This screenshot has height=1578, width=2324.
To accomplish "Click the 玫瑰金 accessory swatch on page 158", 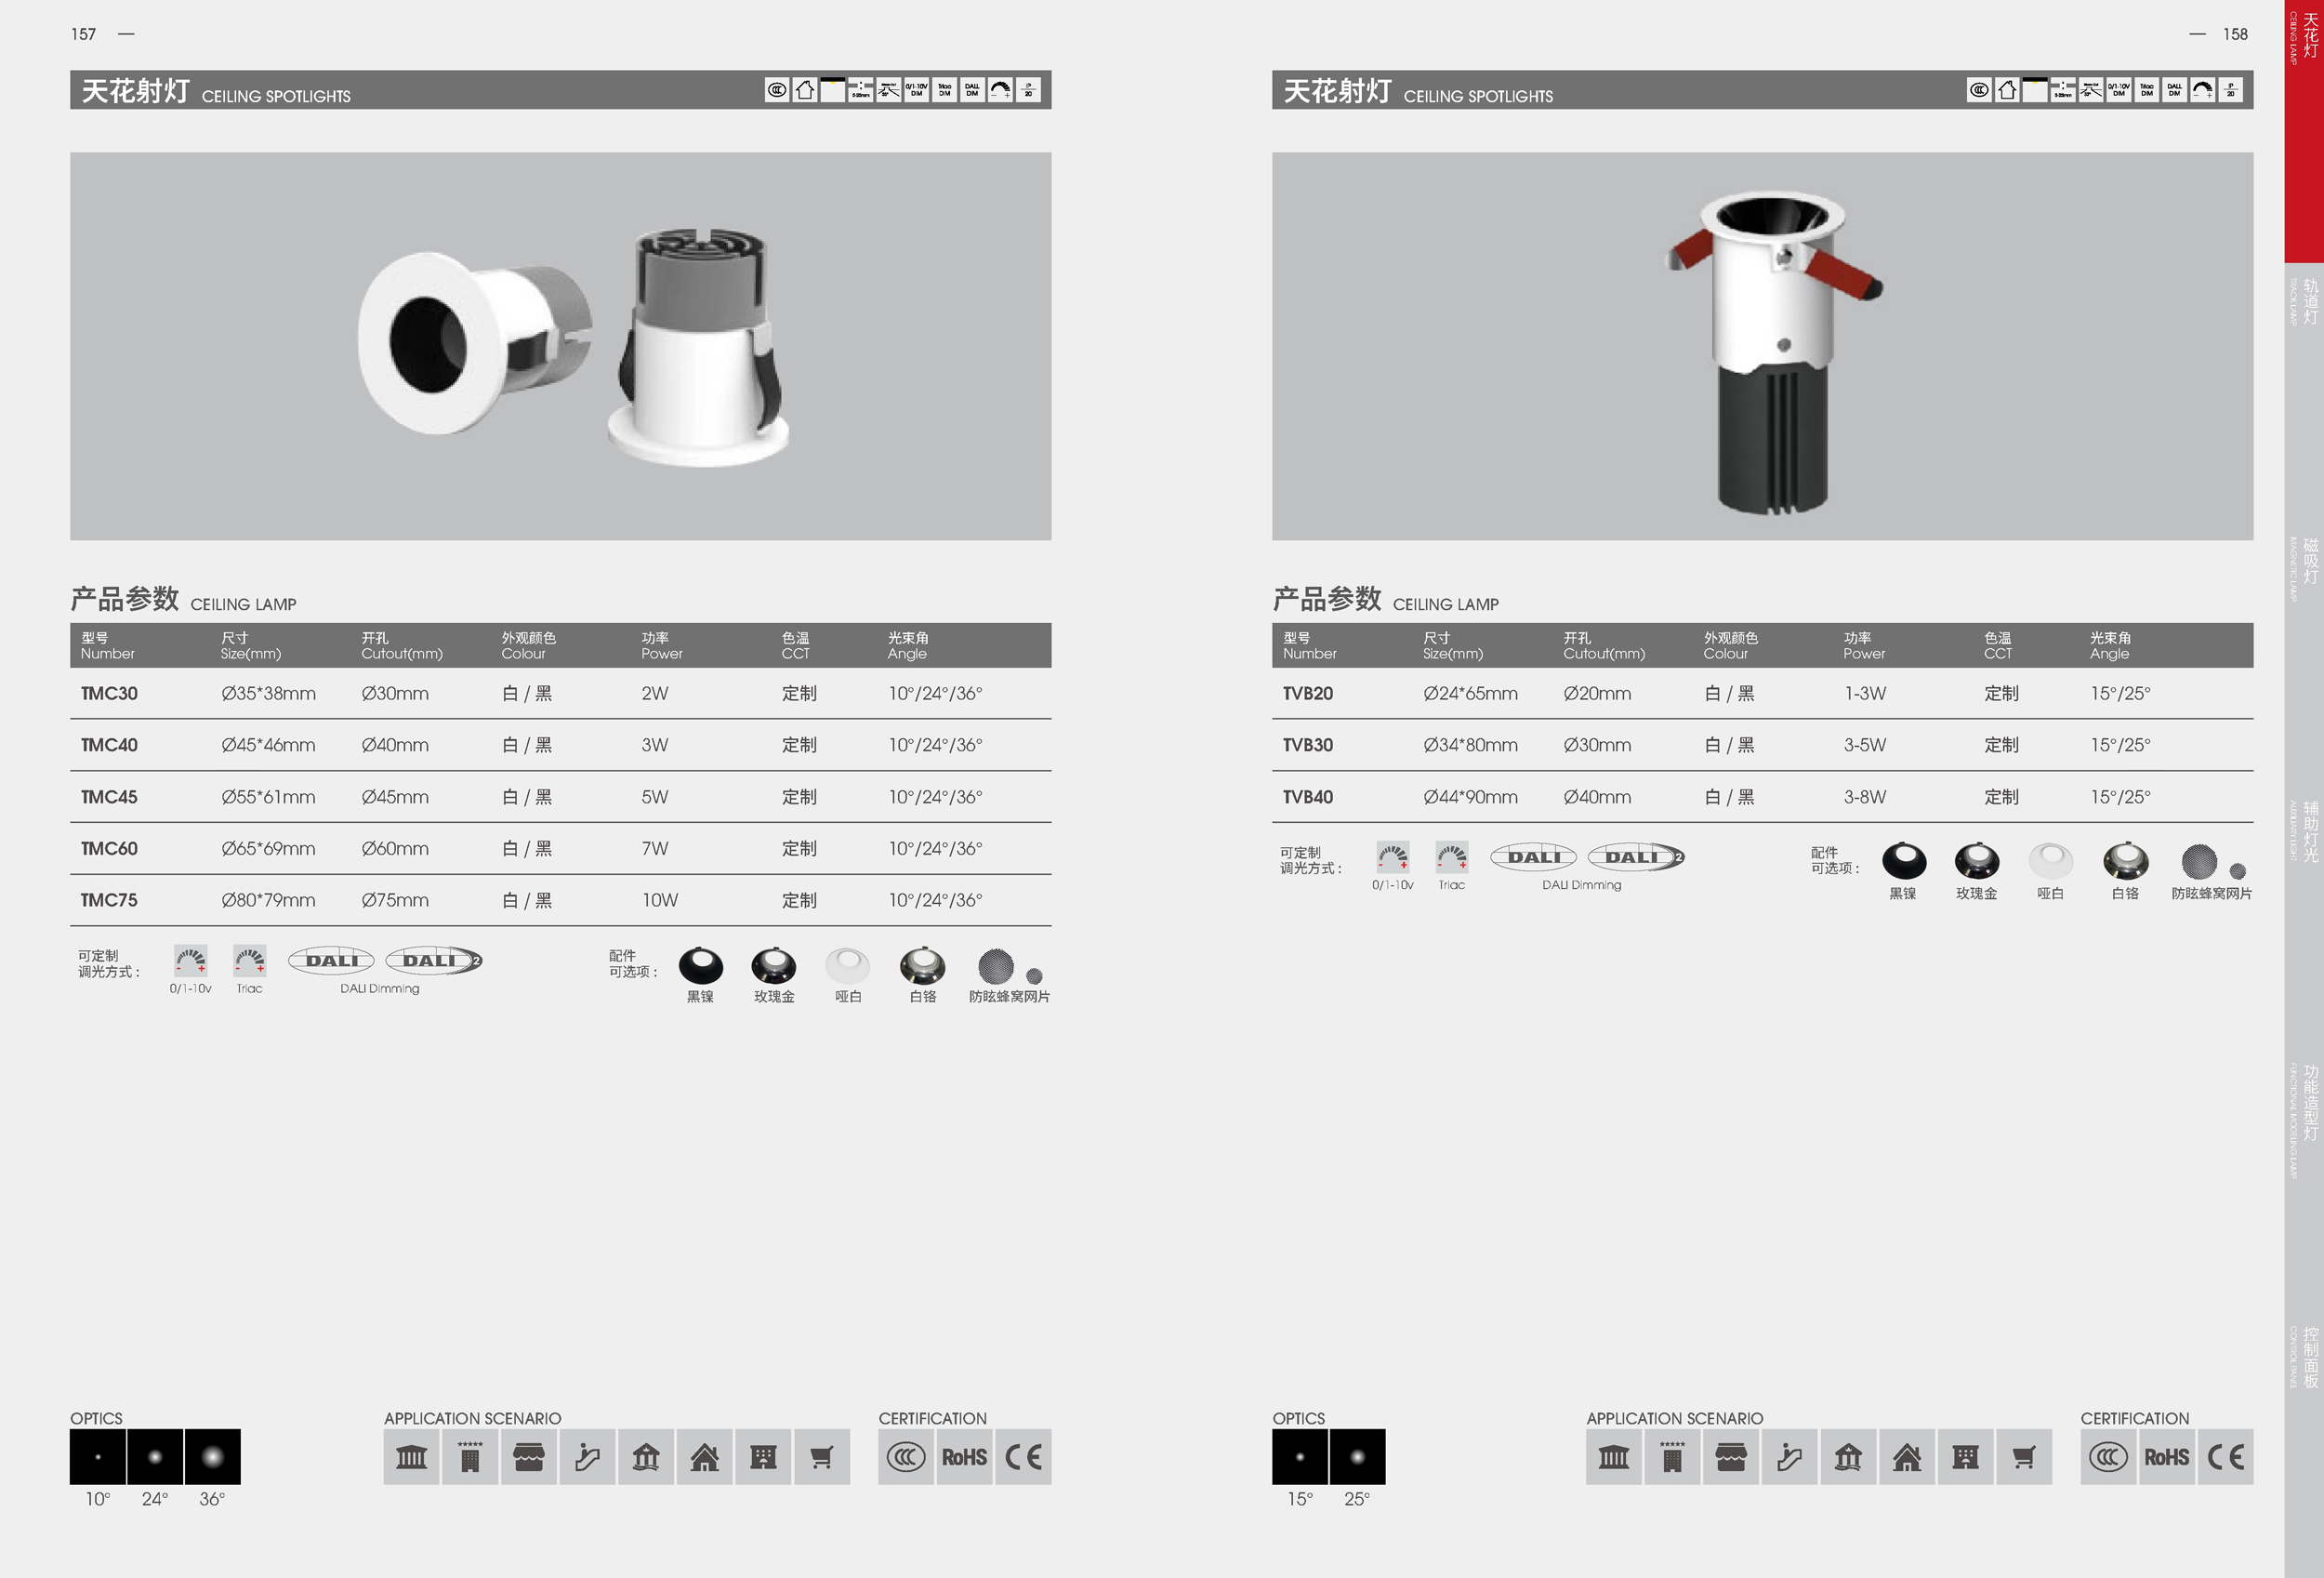I will click(x=1976, y=861).
